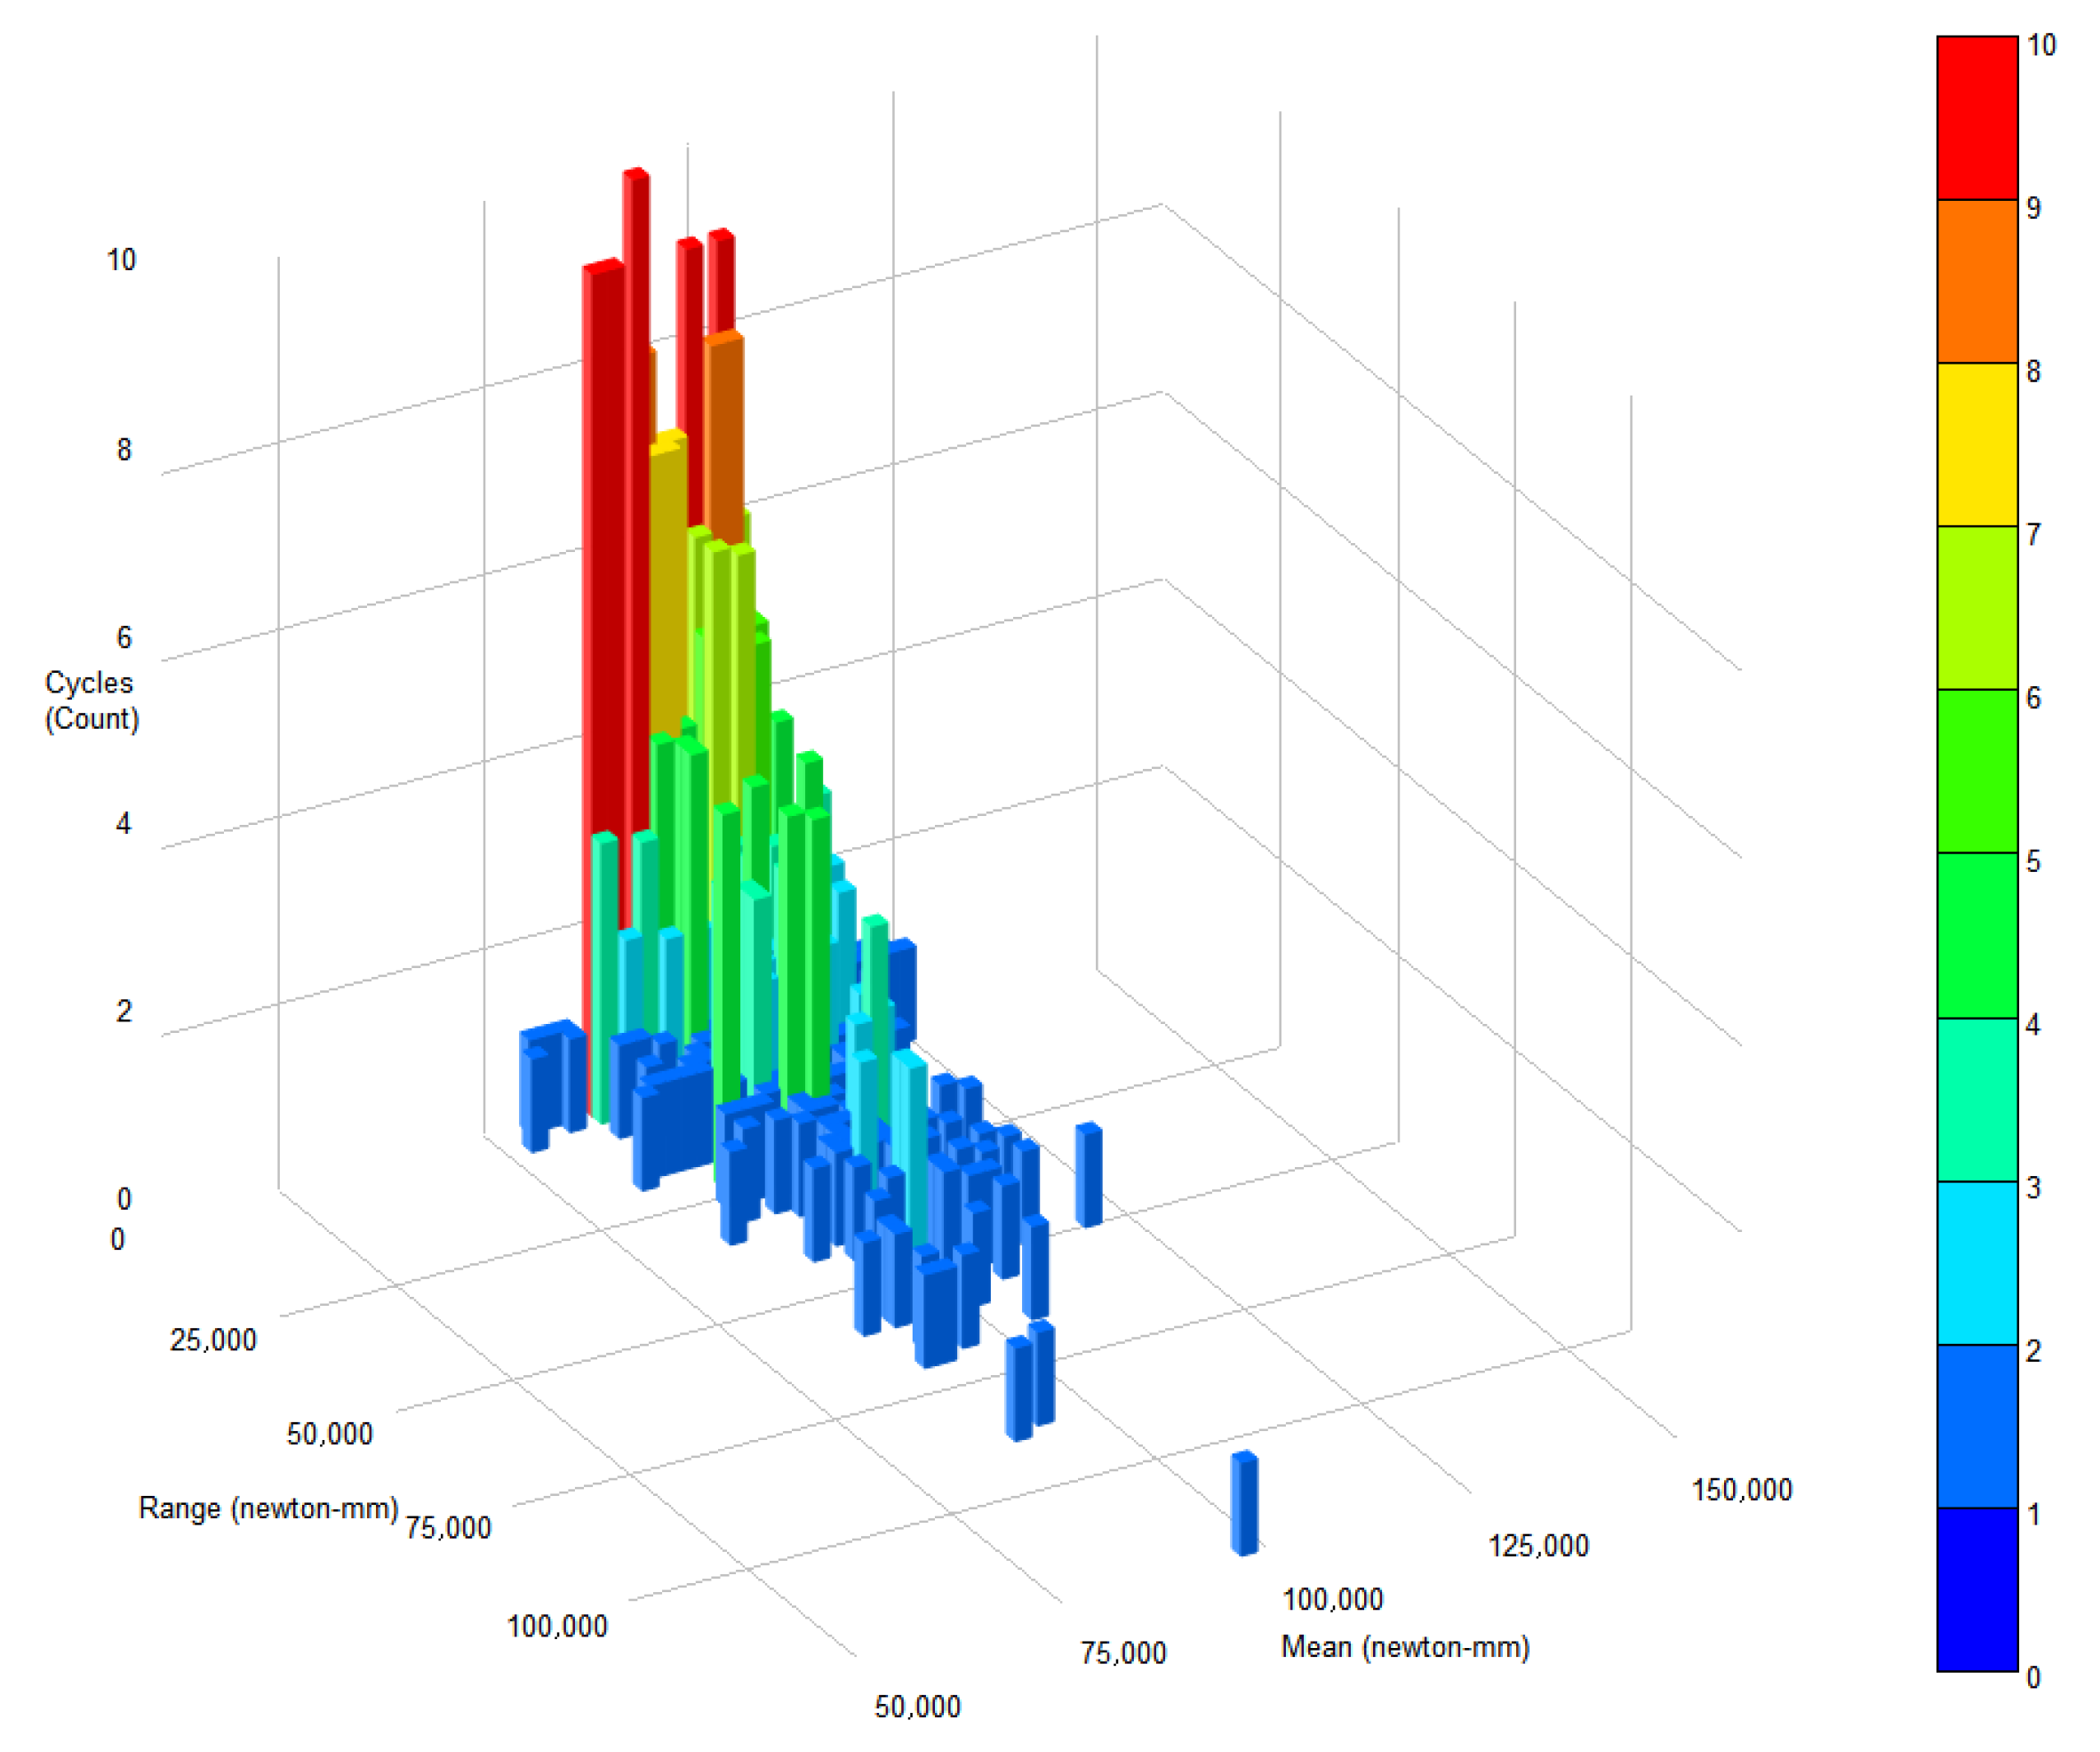This screenshot has width=2100, height=1752.
Task: Click the orange 8–9 colorbar segment
Action: (x=1976, y=281)
